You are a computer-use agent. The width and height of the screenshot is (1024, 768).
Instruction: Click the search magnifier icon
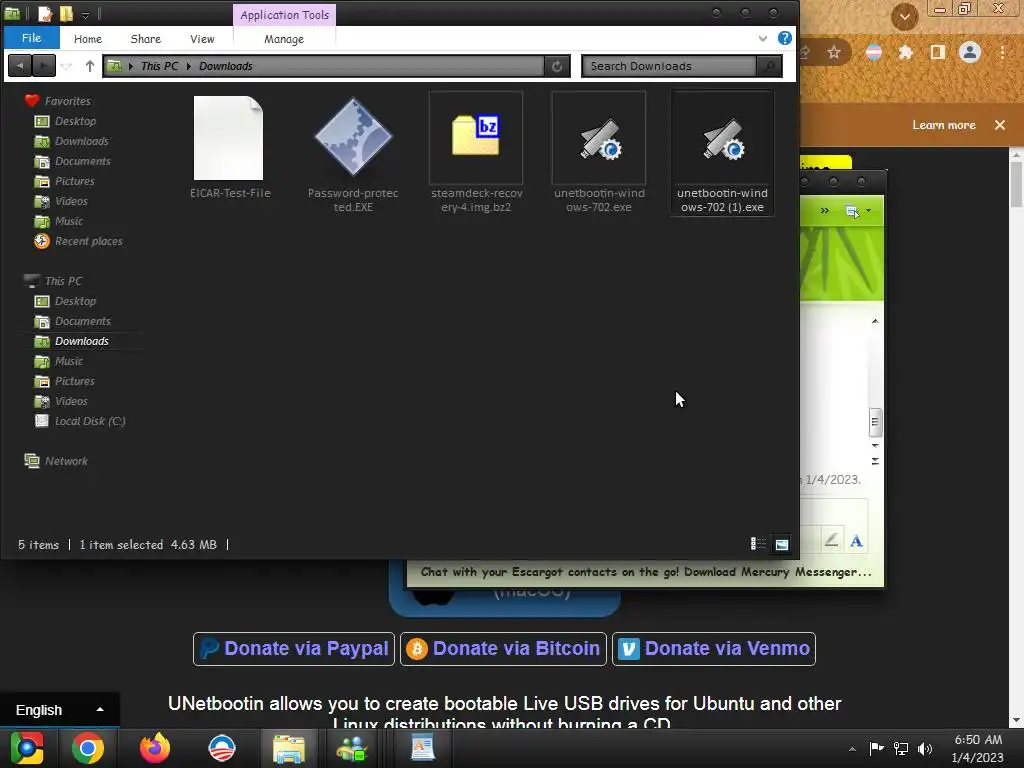[x=769, y=66]
